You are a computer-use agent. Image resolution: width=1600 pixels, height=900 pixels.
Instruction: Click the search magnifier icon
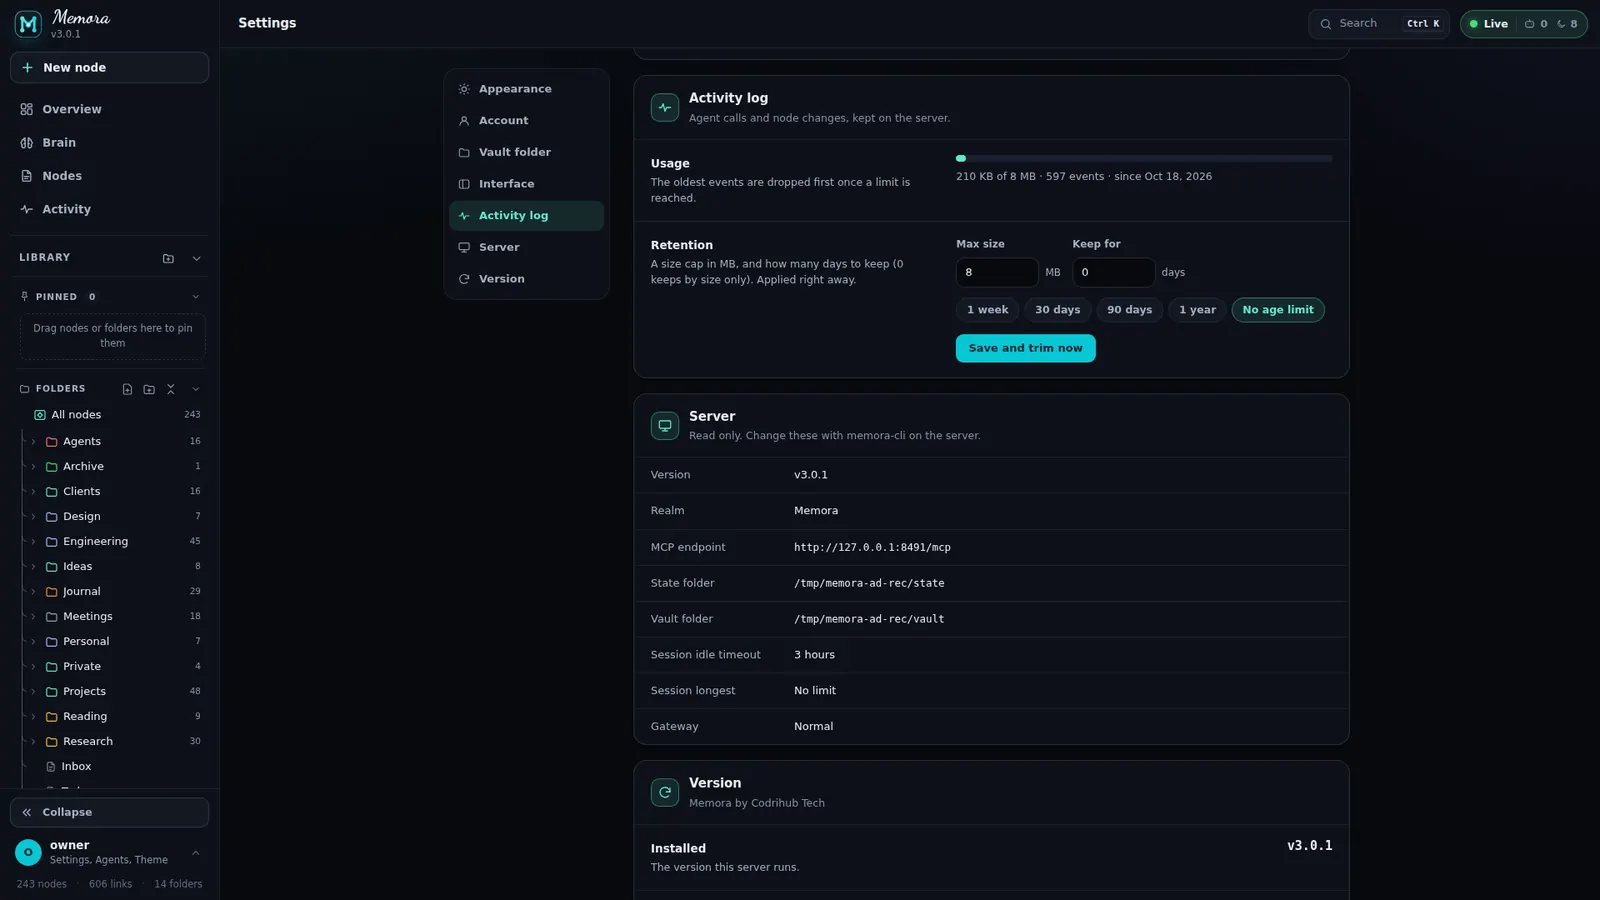[1326, 24]
